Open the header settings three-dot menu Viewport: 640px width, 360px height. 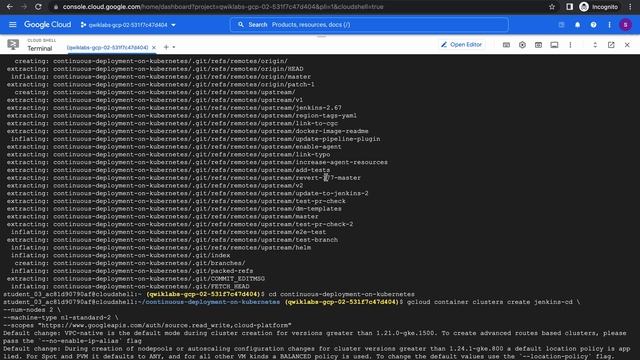click(x=609, y=25)
